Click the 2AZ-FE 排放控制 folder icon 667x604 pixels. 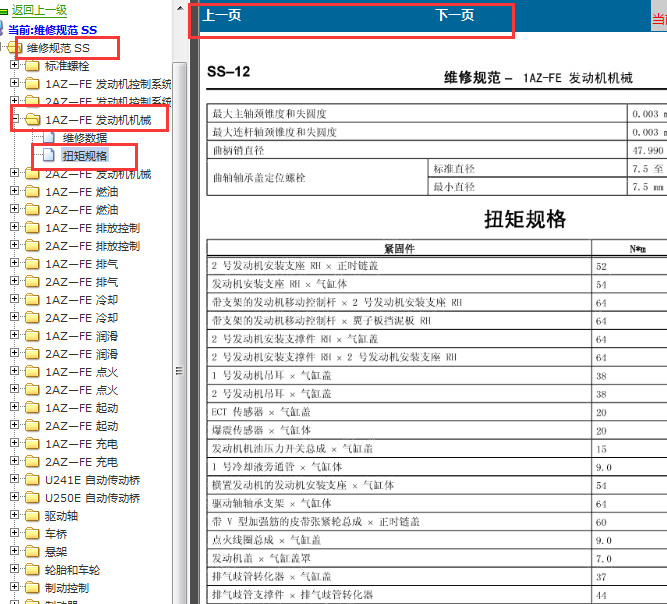coord(32,246)
